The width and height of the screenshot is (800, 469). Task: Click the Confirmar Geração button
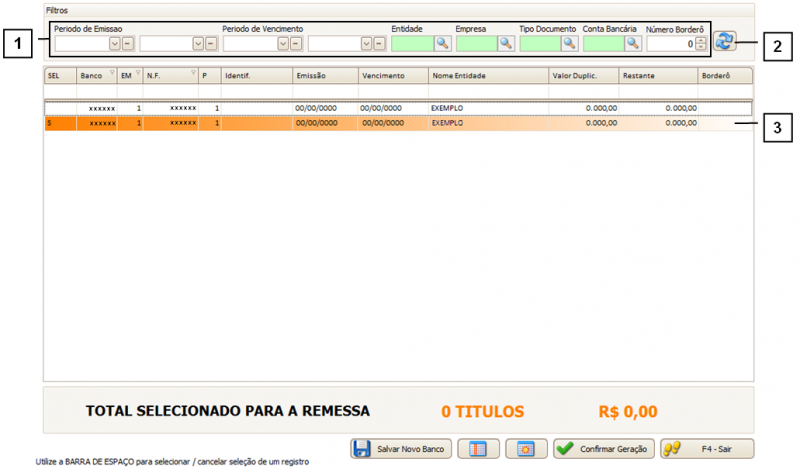click(604, 448)
